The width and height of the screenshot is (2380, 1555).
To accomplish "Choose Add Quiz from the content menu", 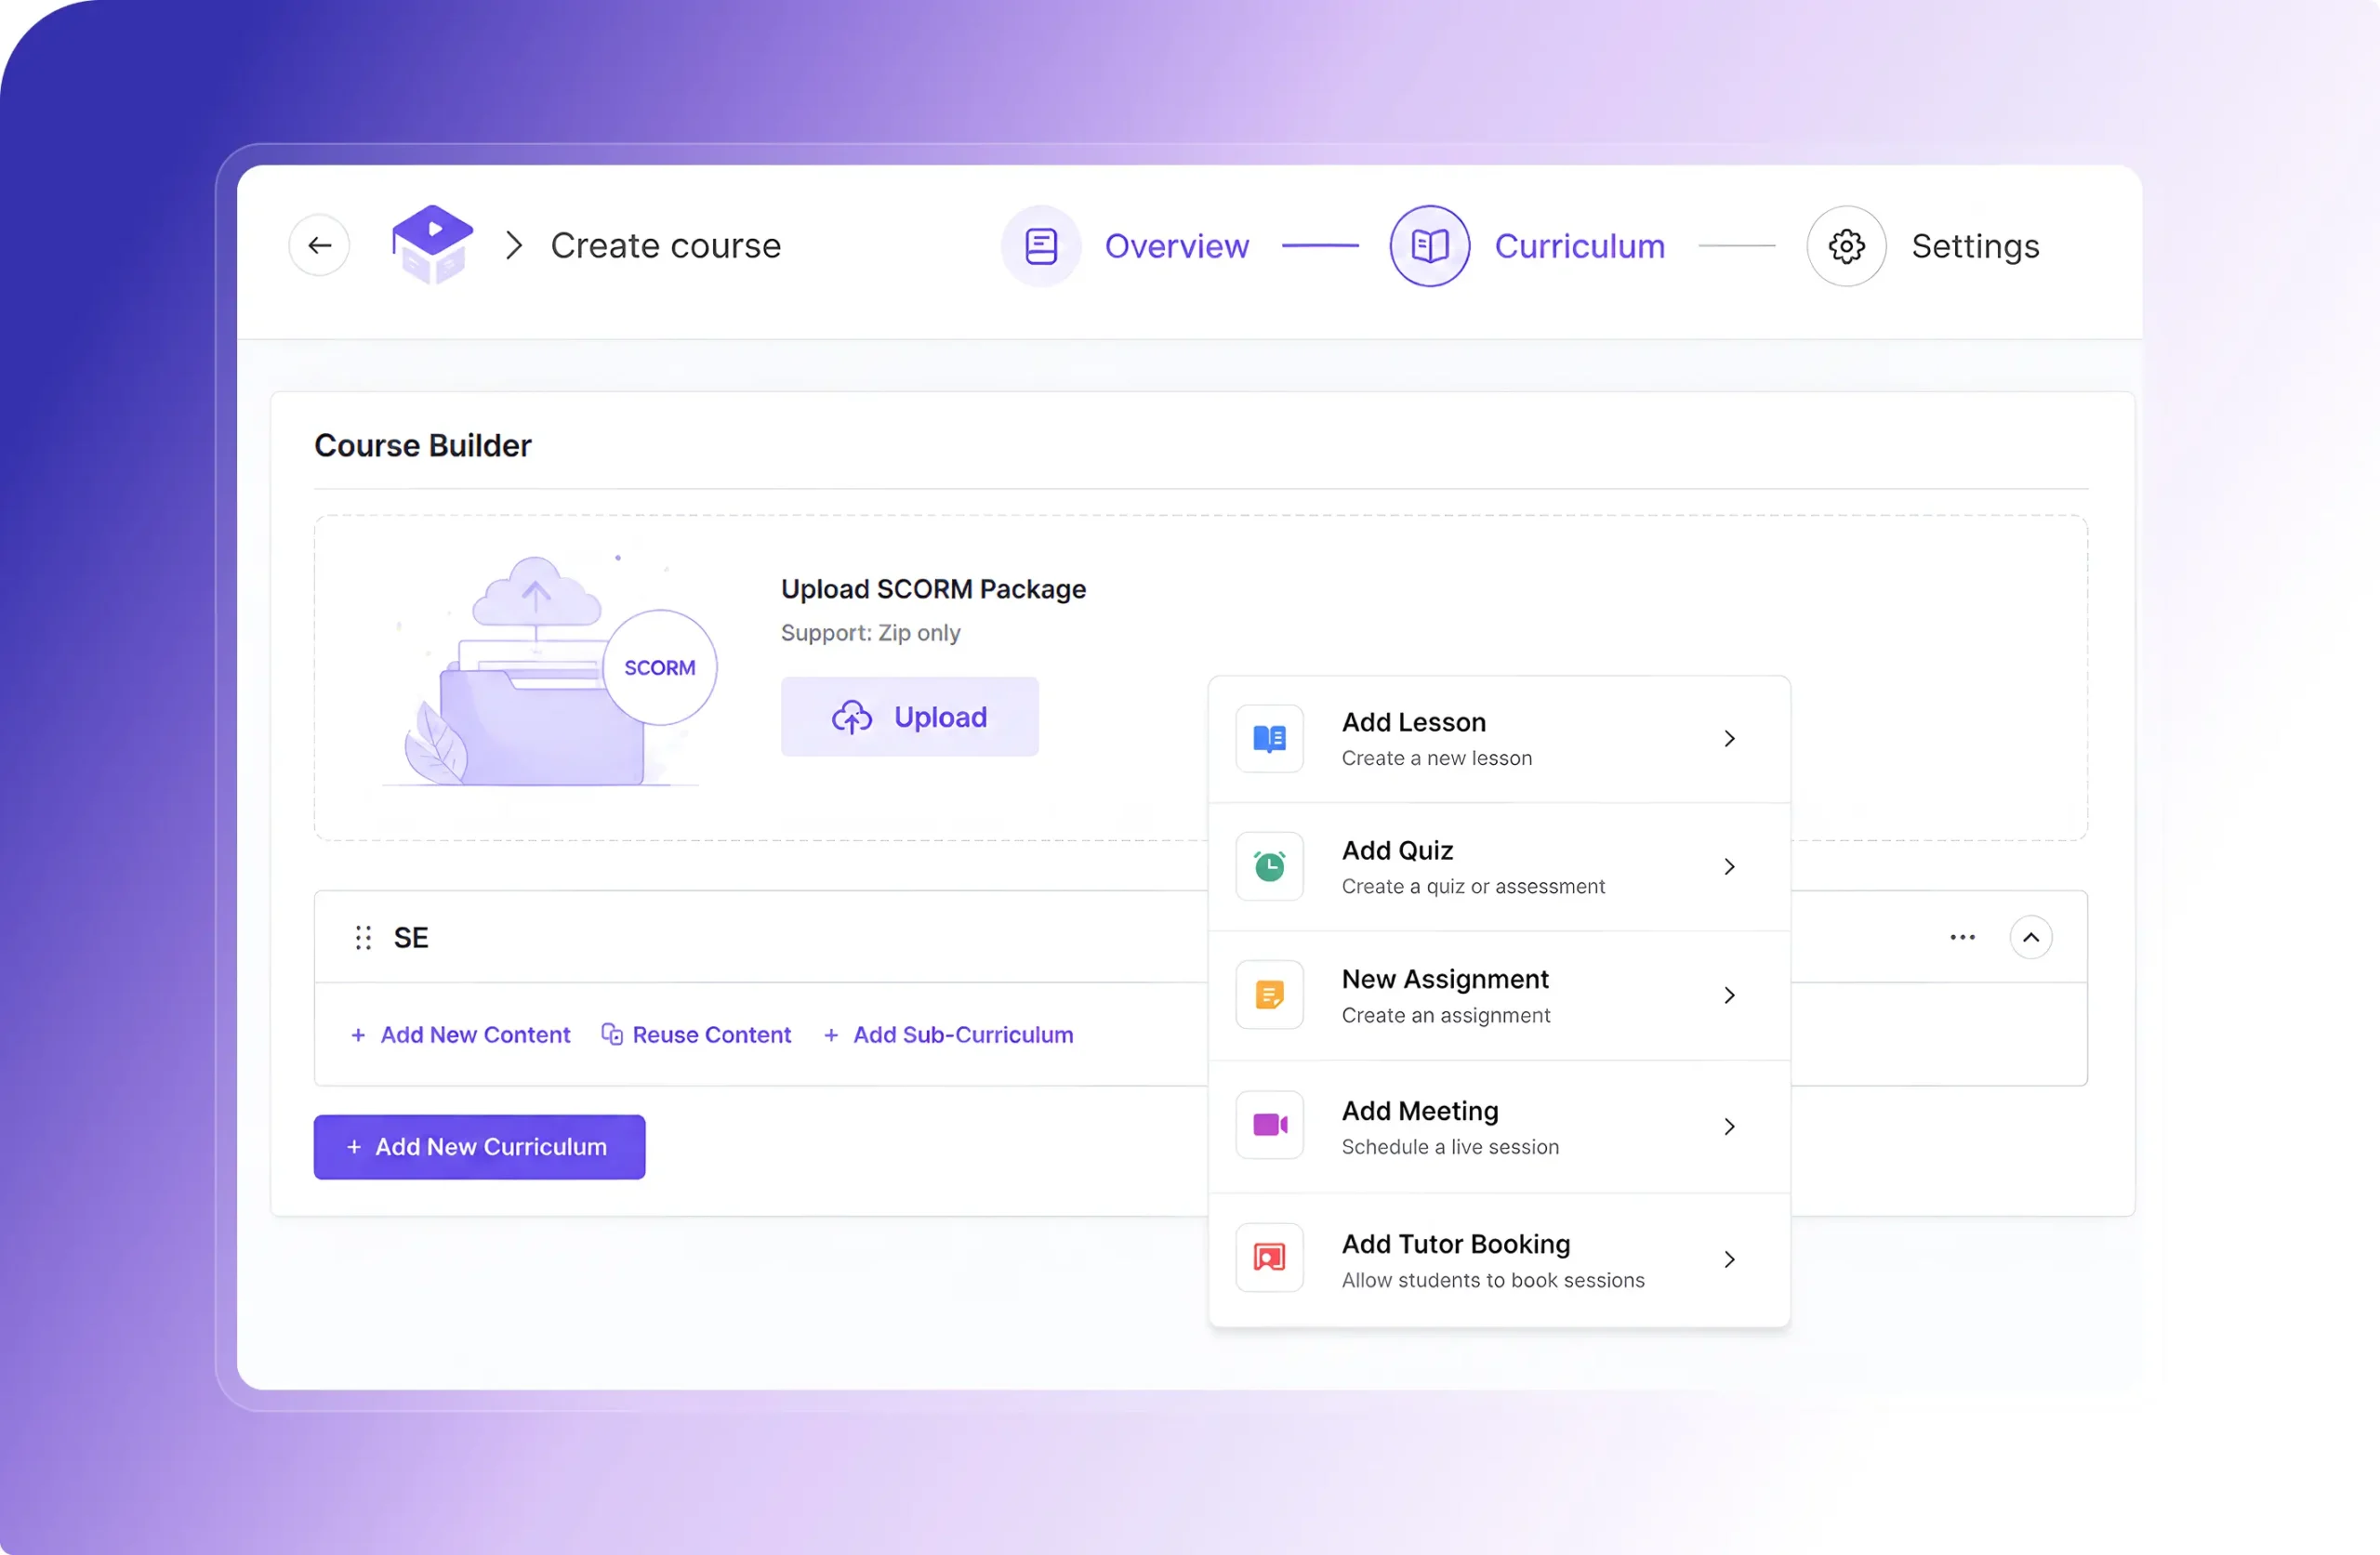I will (x=1499, y=867).
